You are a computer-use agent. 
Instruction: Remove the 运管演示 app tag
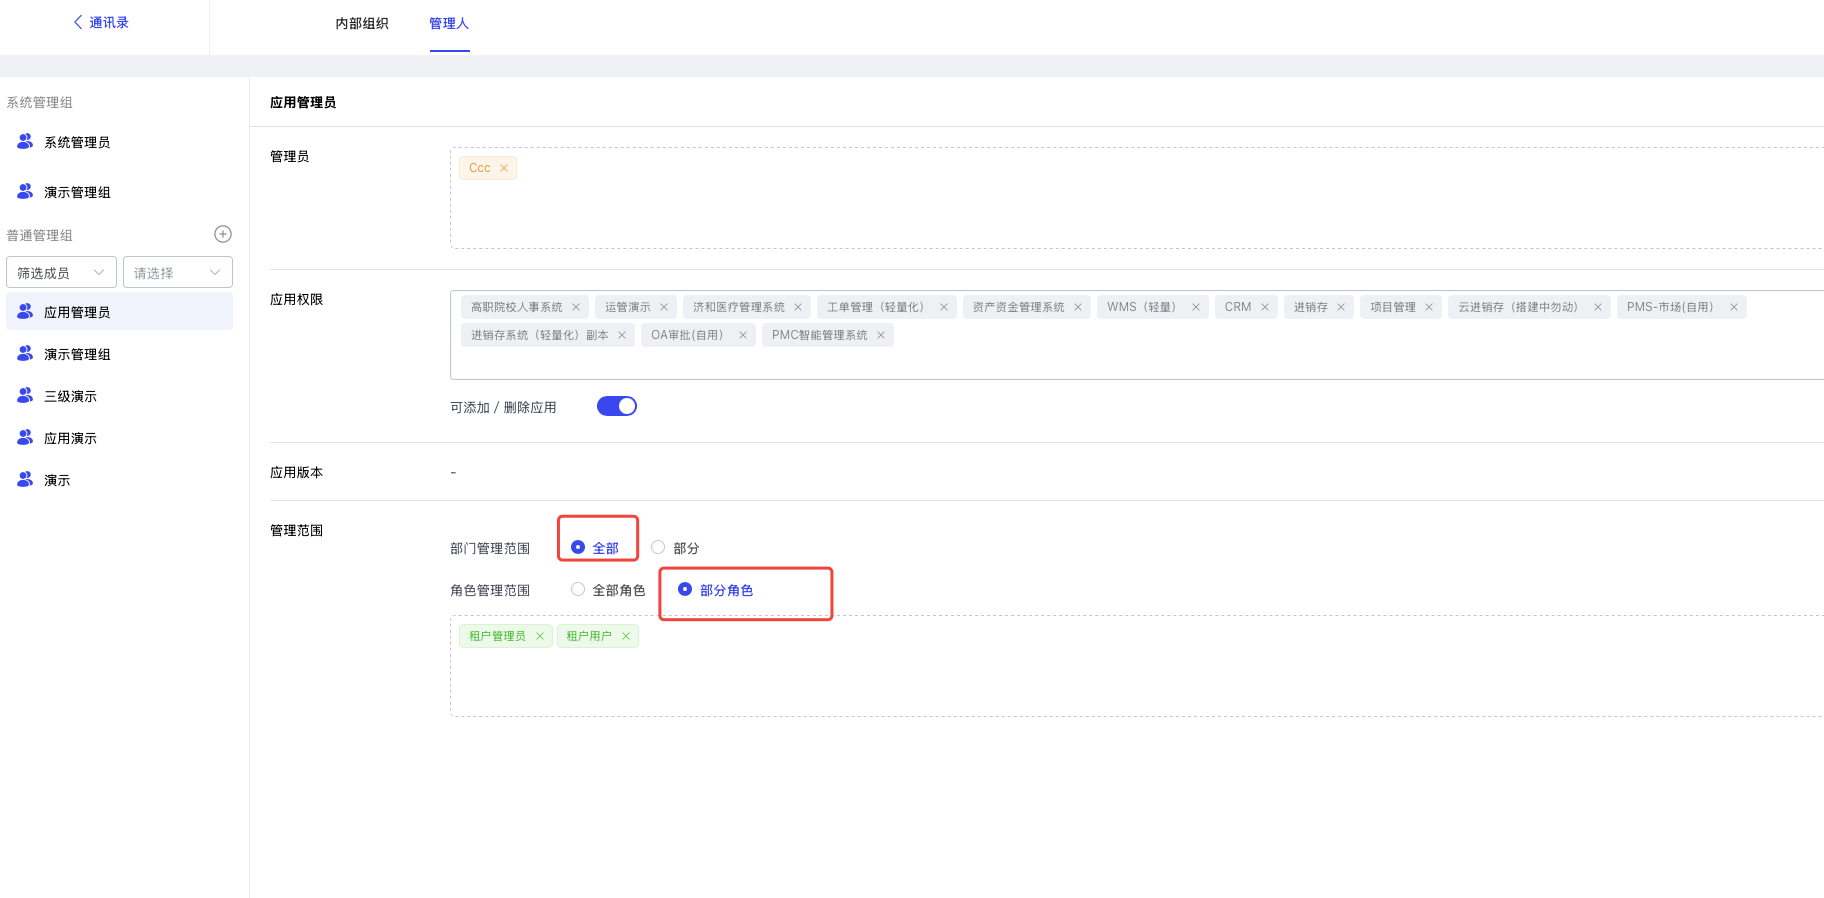click(664, 307)
